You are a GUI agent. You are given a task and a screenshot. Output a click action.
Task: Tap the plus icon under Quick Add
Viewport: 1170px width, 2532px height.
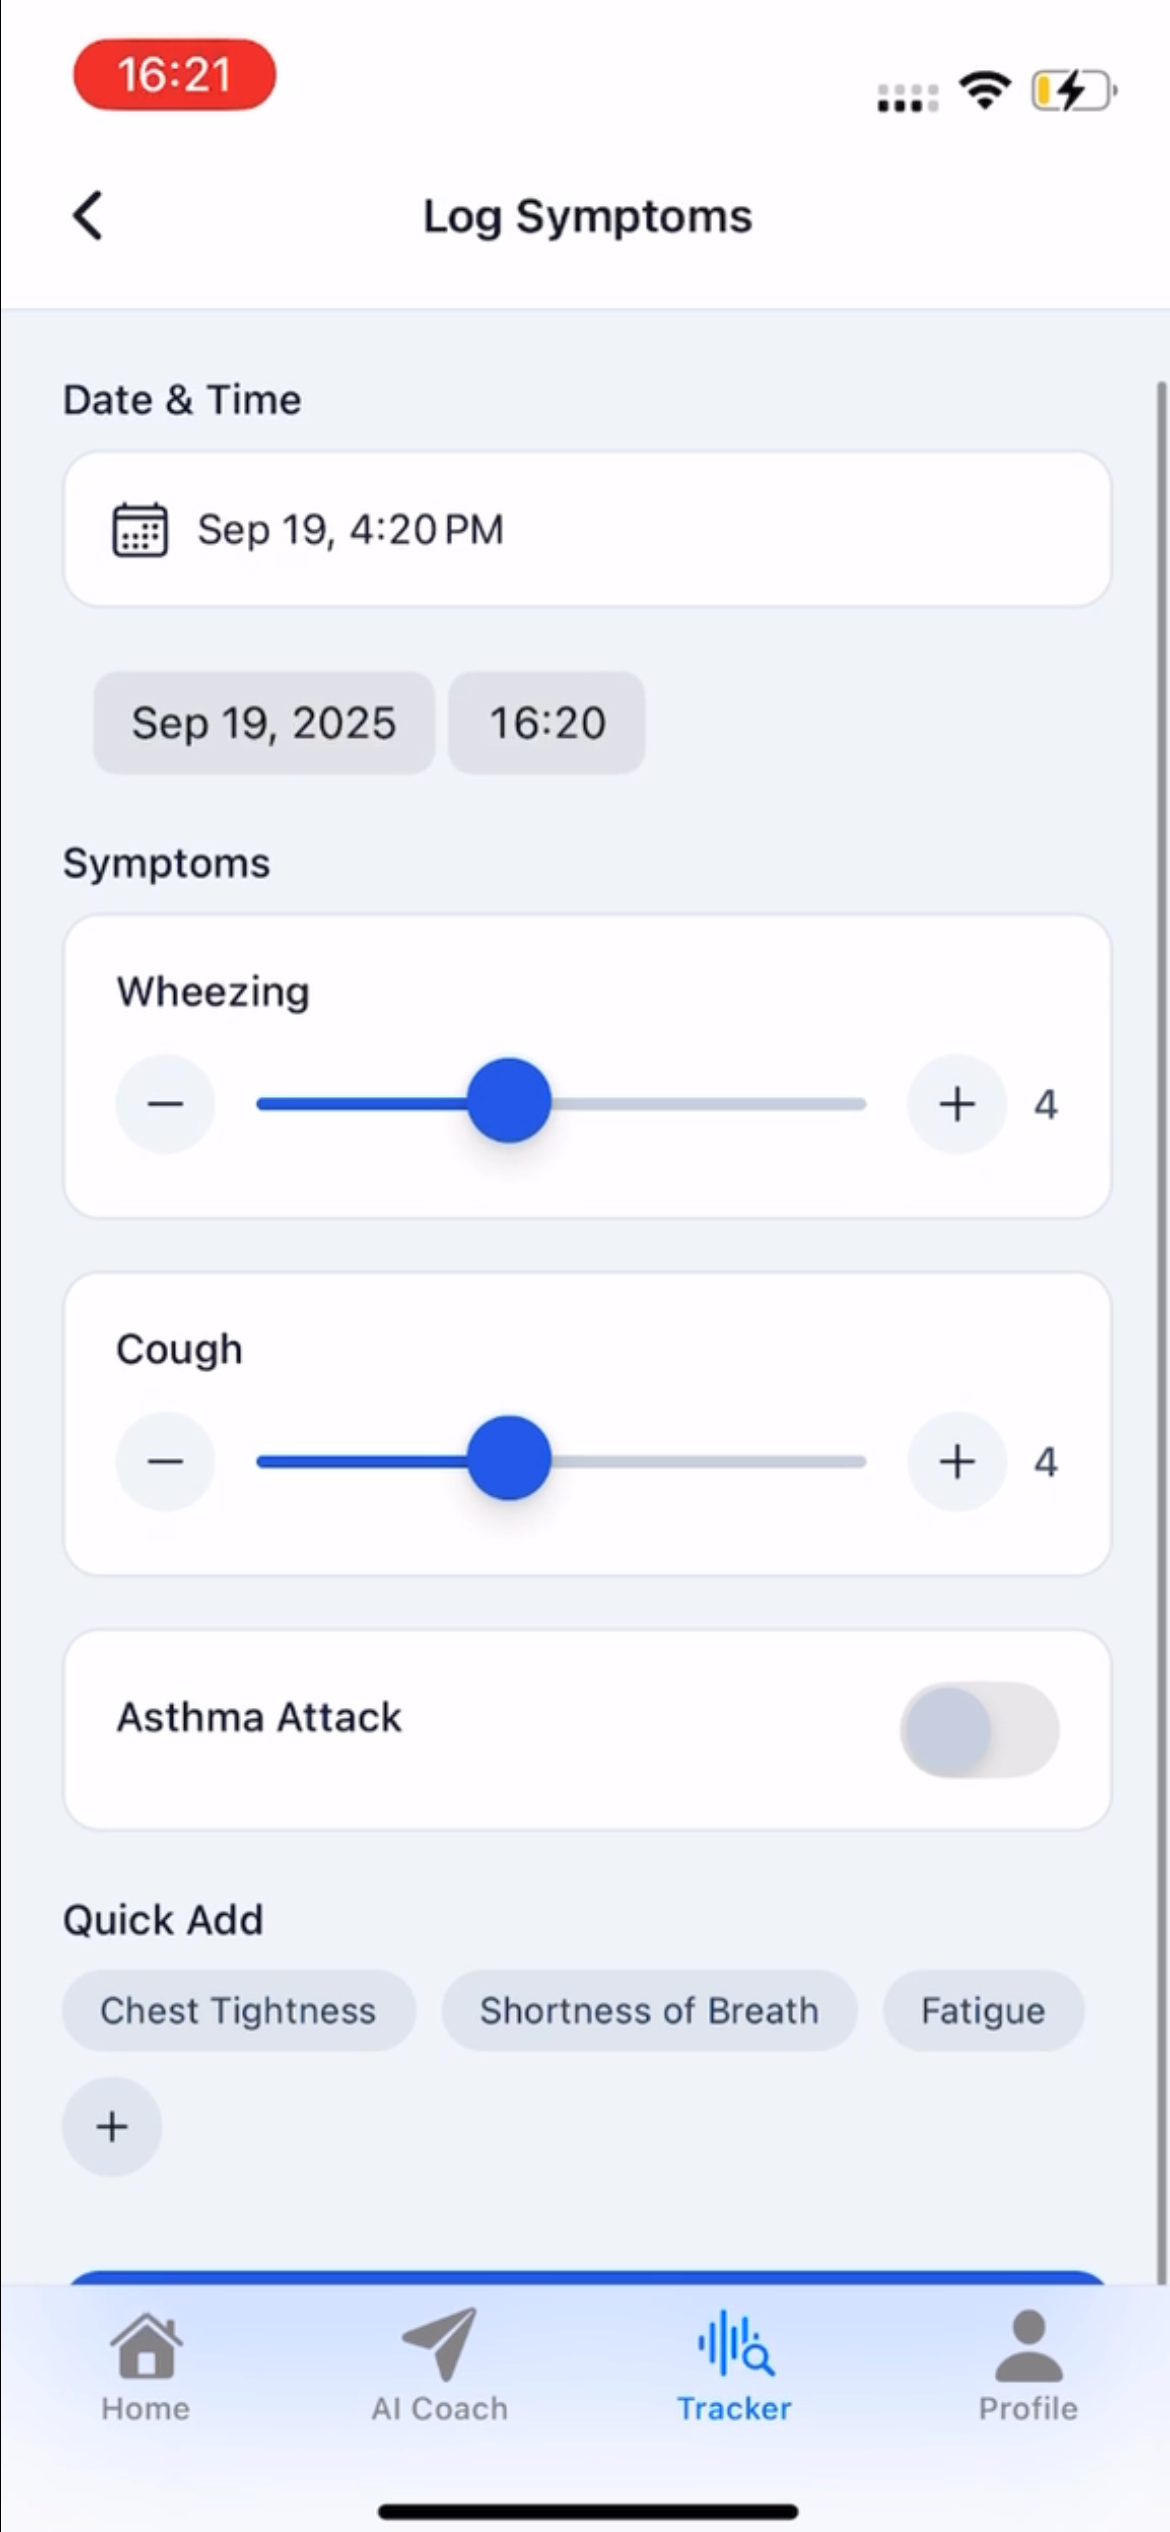[112, 2126]
